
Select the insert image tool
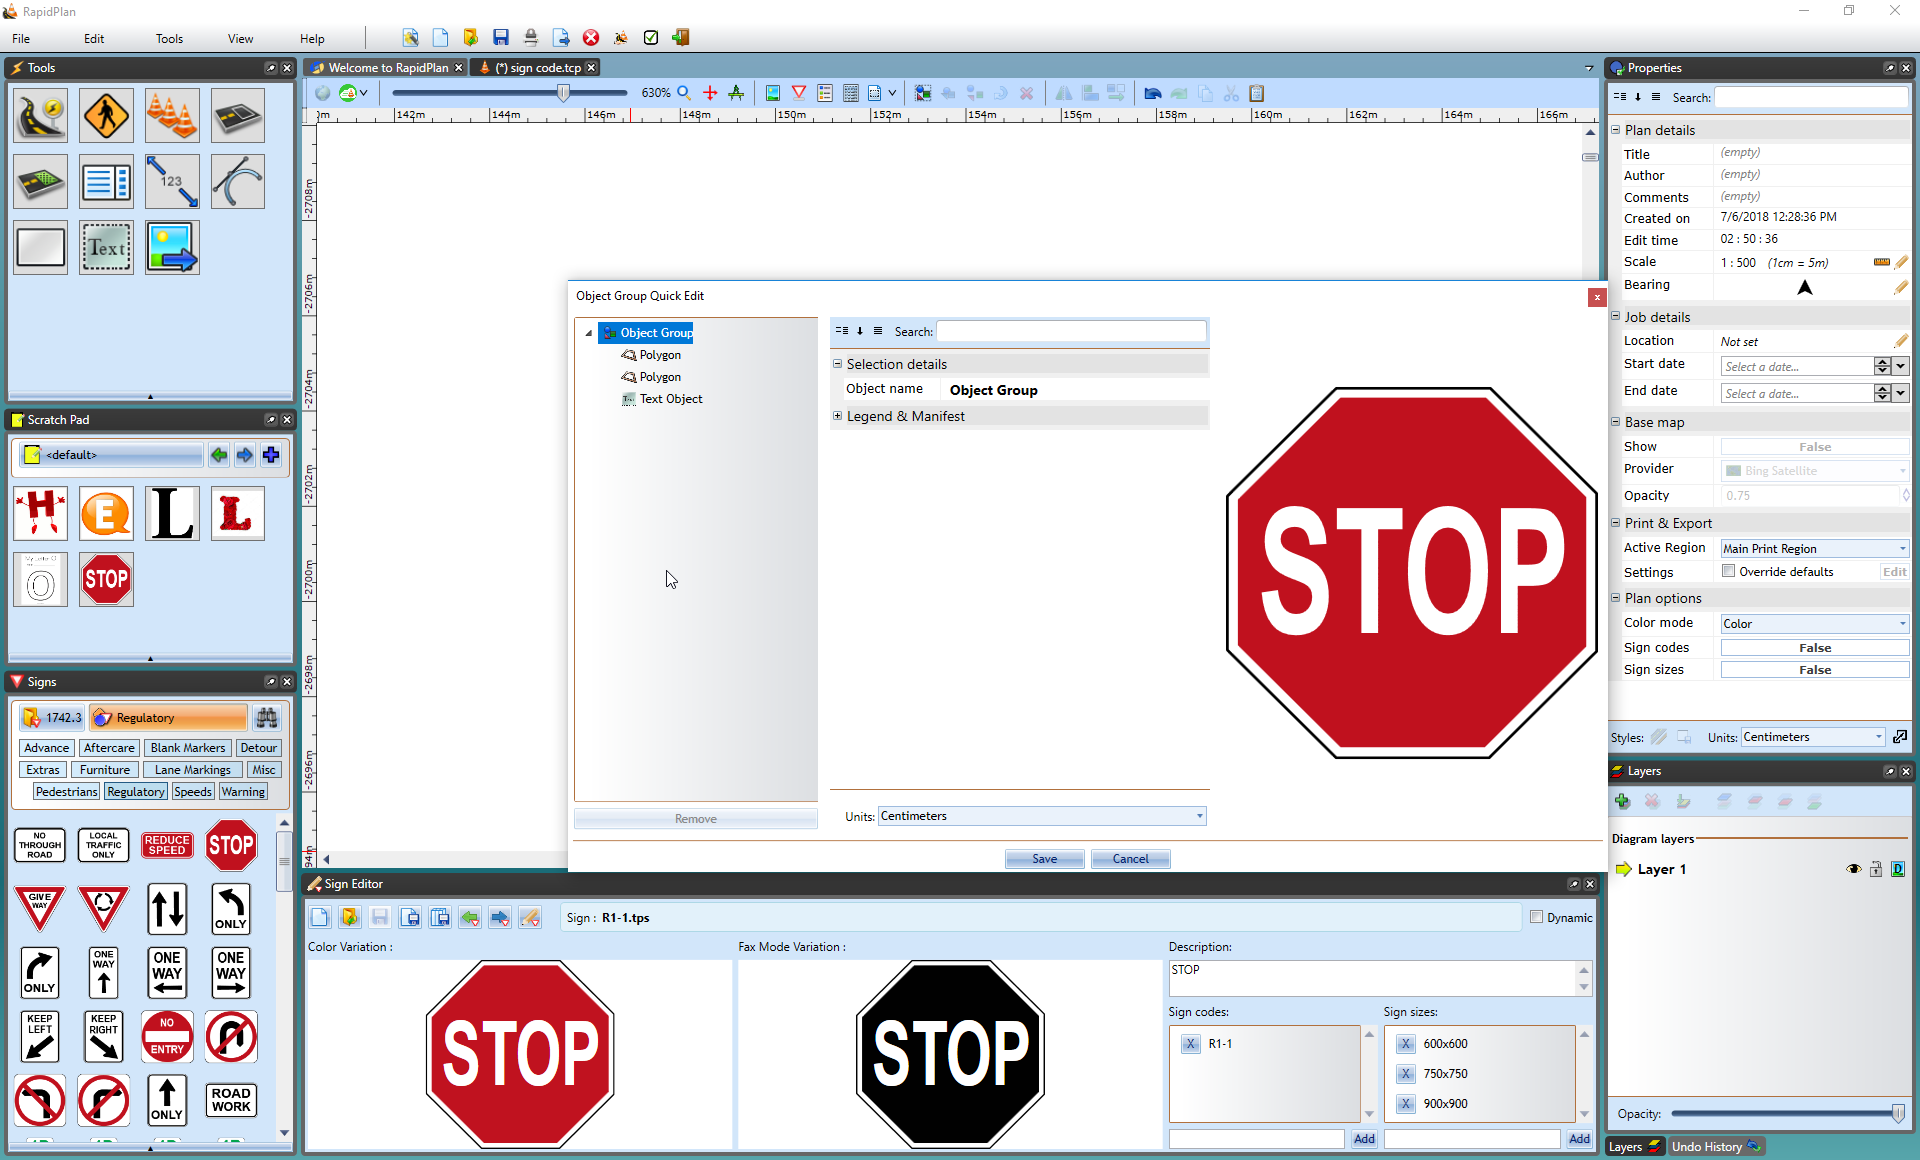172,248
